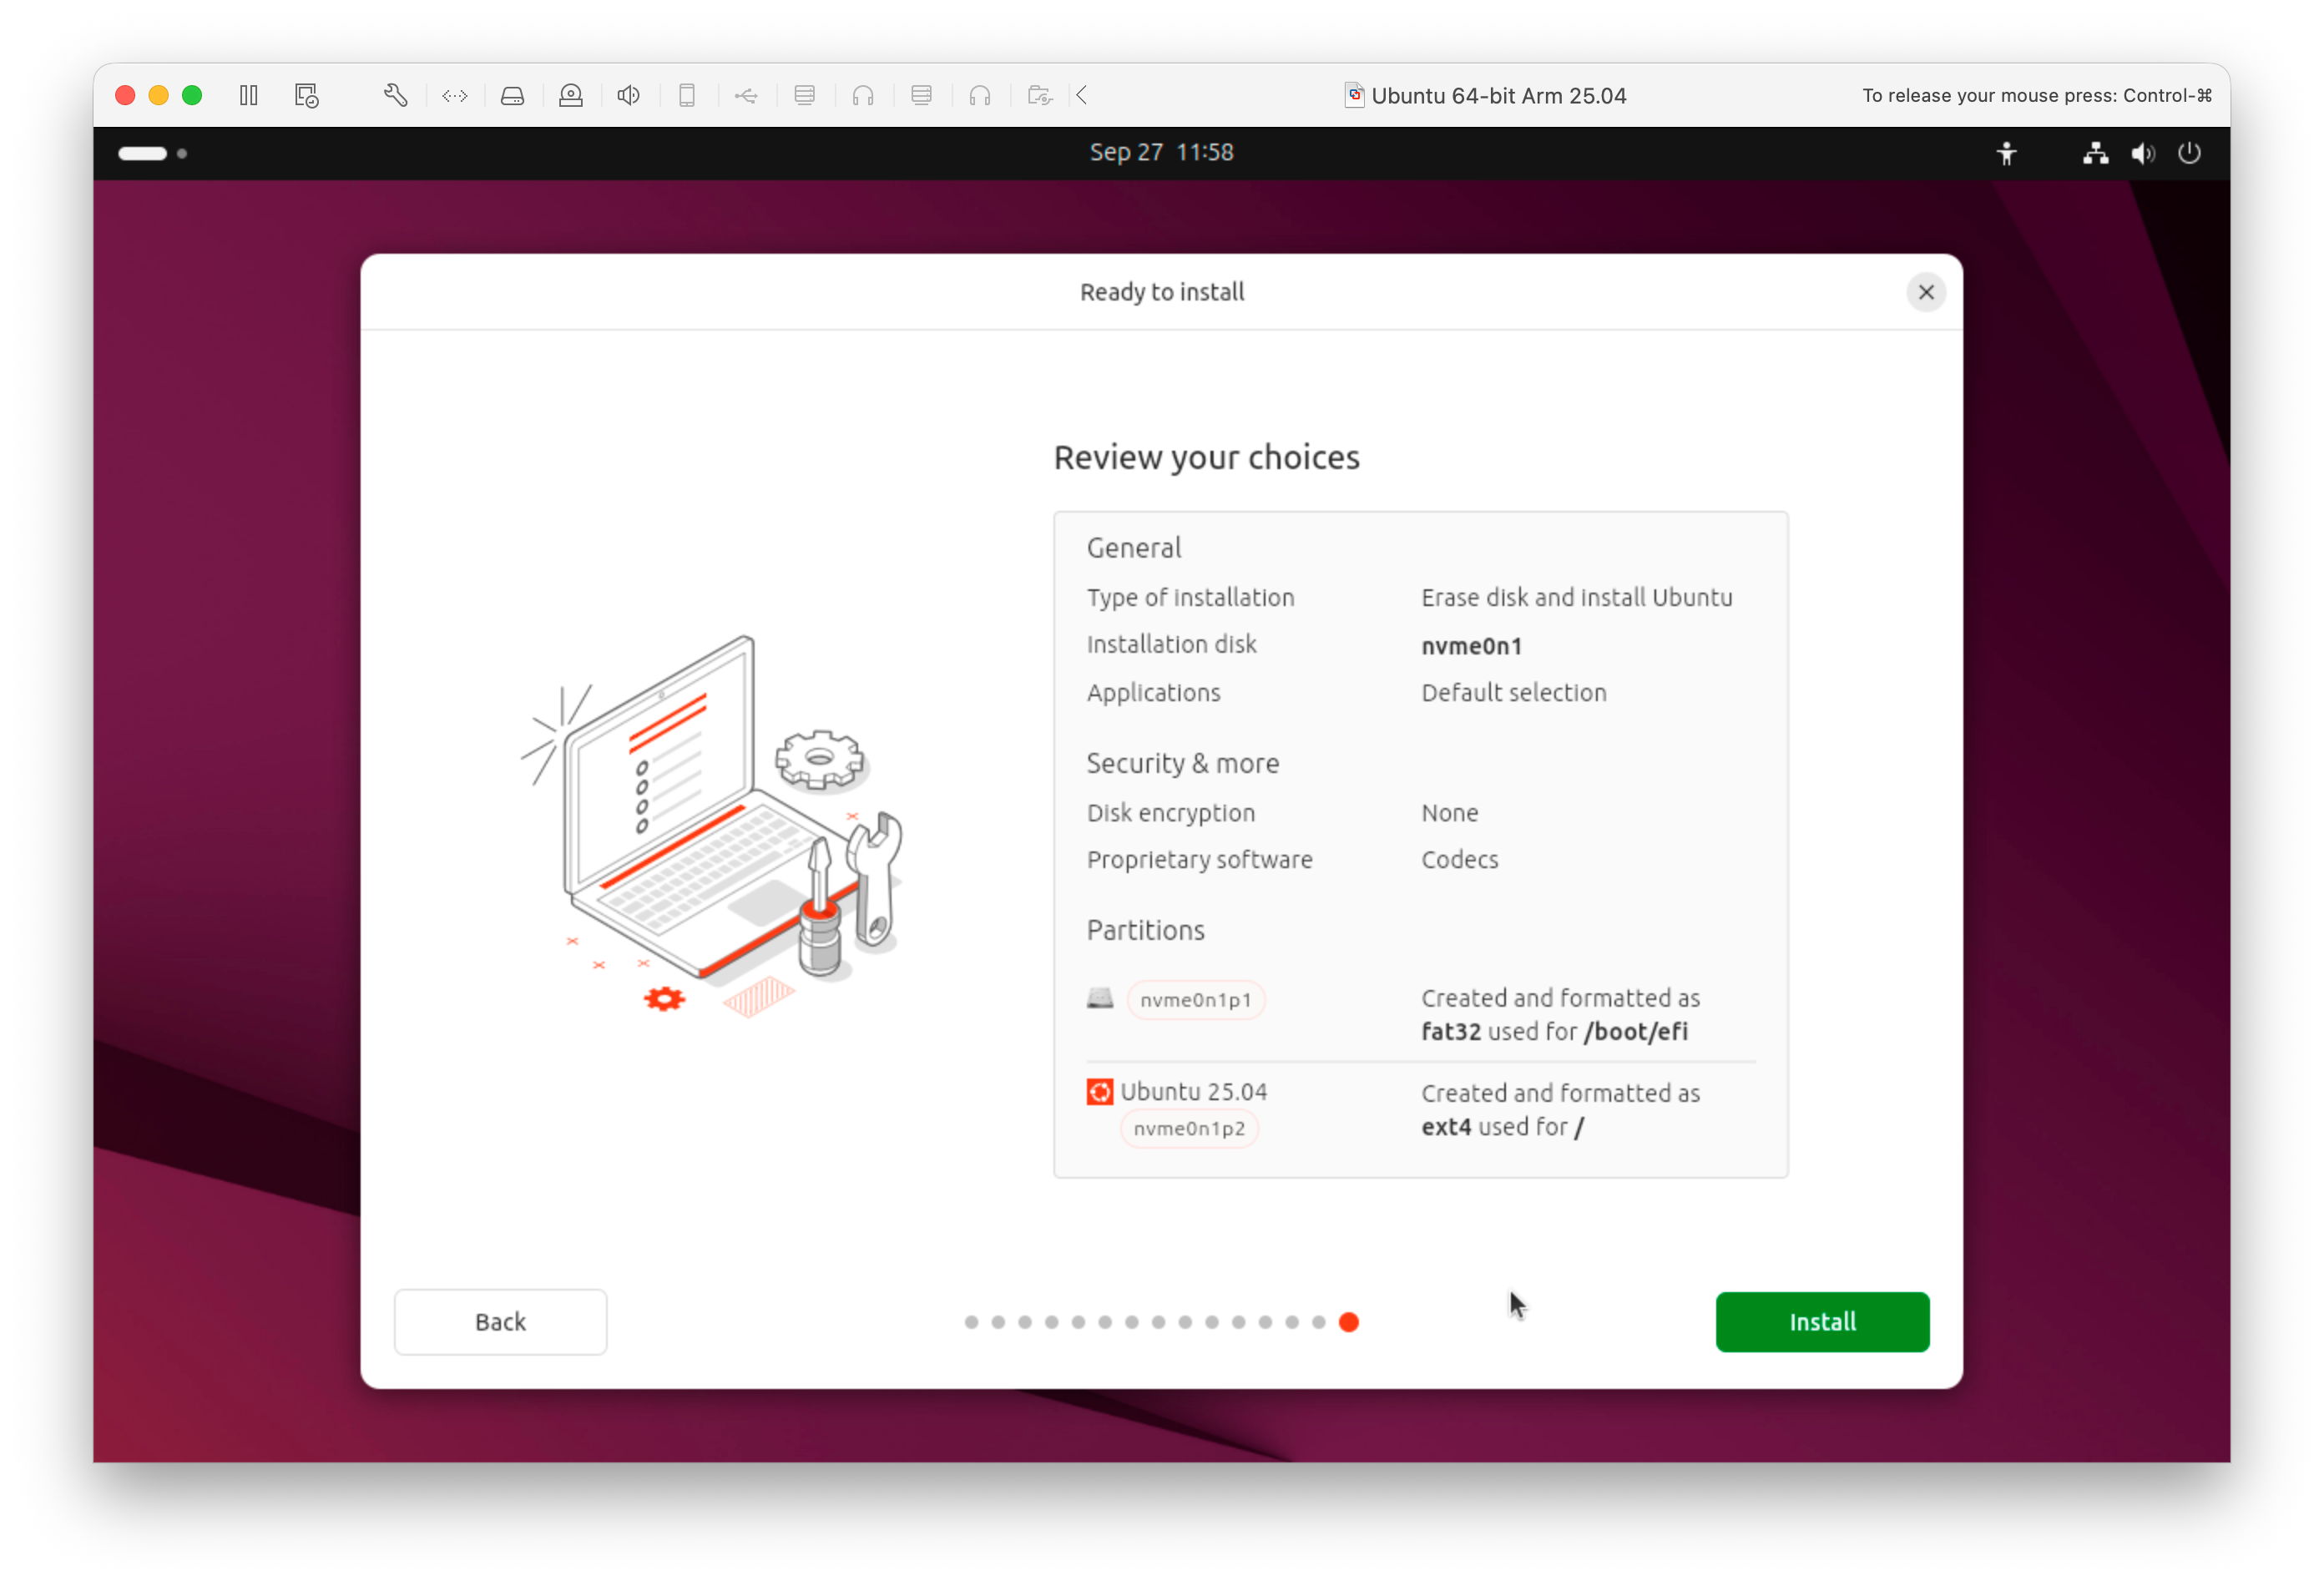Start installation with Install button
The height and width of the screenshot is (1586, 2324).
pyautogui.click(x=1821, y=1321)
